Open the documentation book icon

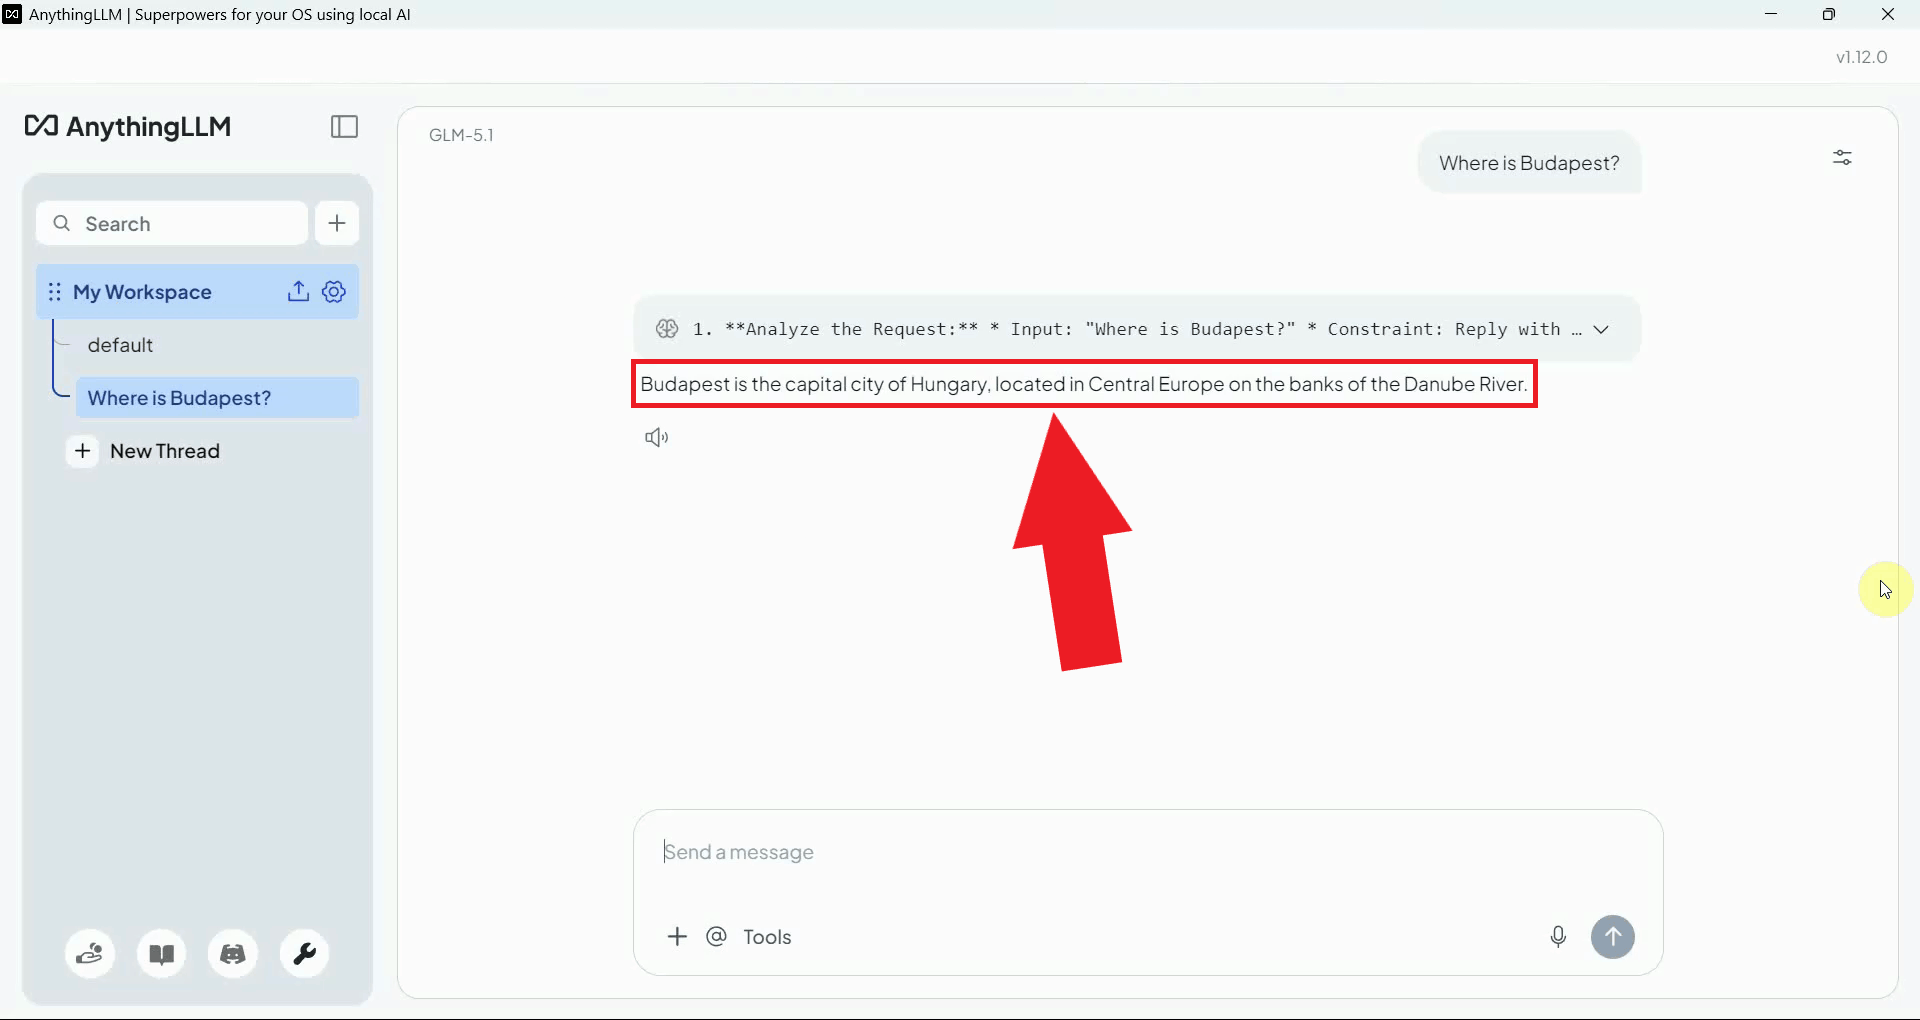click(162, 954)
